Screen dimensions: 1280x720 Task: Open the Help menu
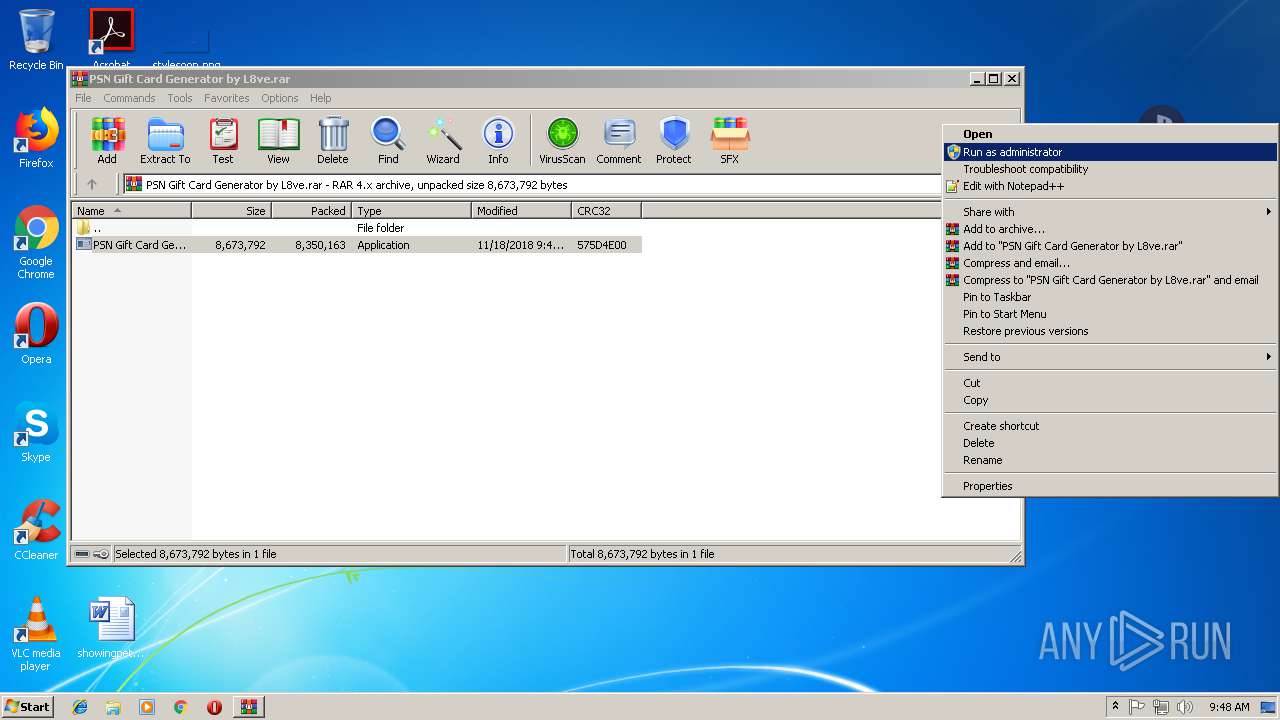[320, 98]
